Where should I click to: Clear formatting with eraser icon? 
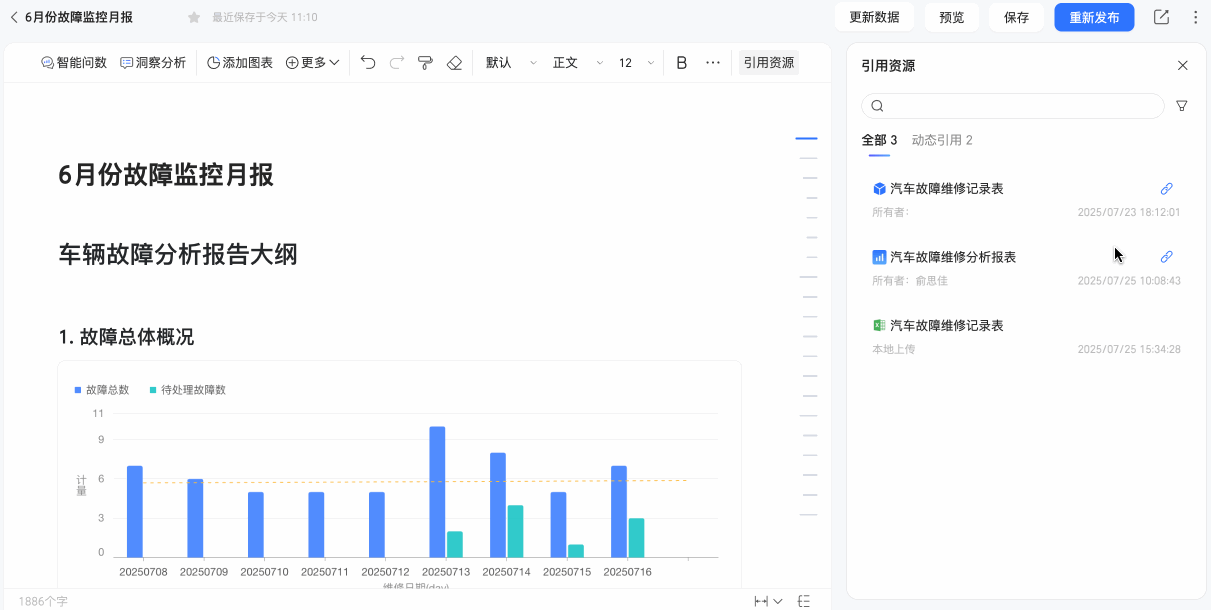point(454,62)
